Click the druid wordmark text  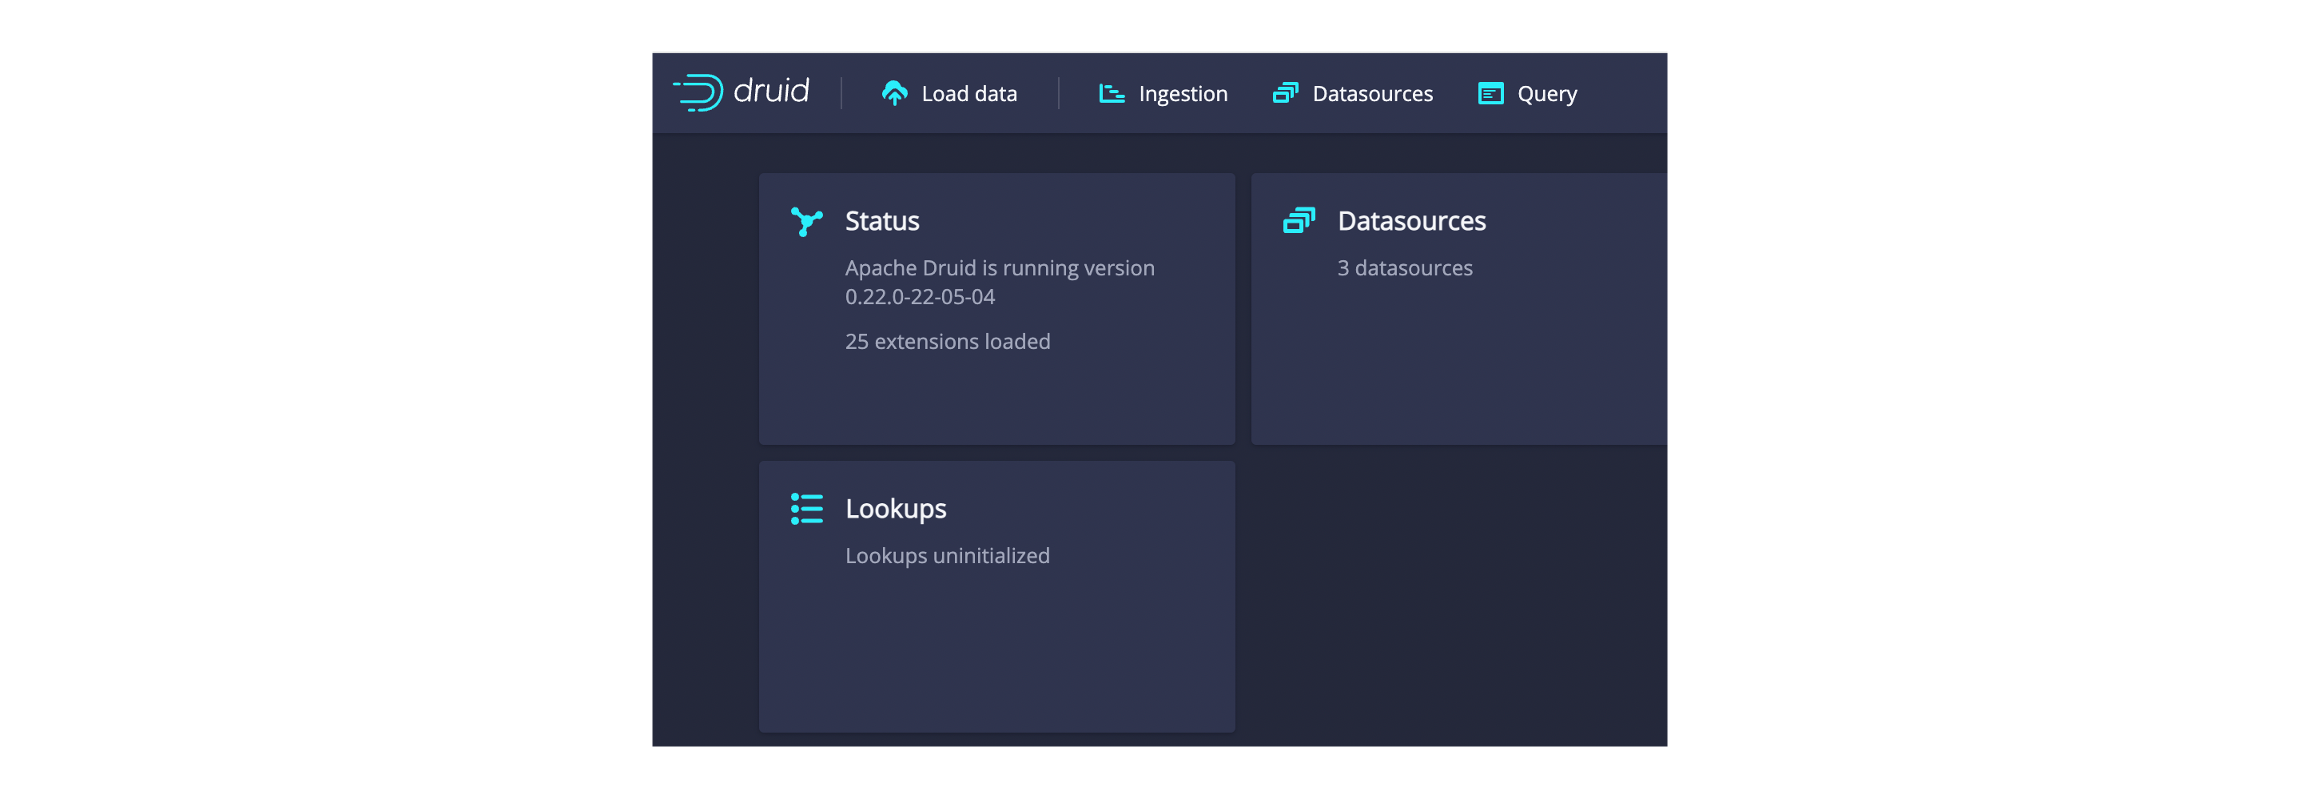(x=771, y=91)
